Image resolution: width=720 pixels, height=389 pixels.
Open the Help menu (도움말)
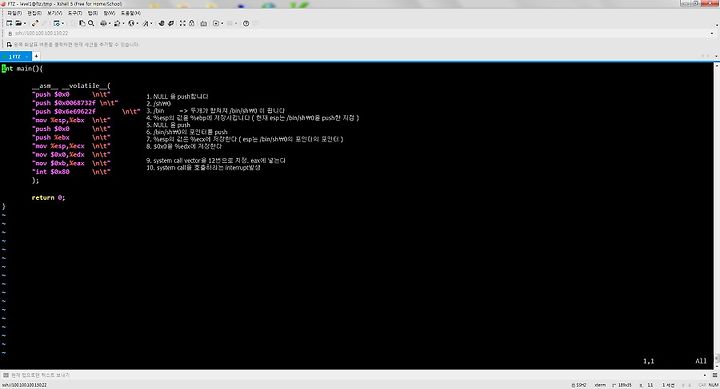click(x=131, y=13)
